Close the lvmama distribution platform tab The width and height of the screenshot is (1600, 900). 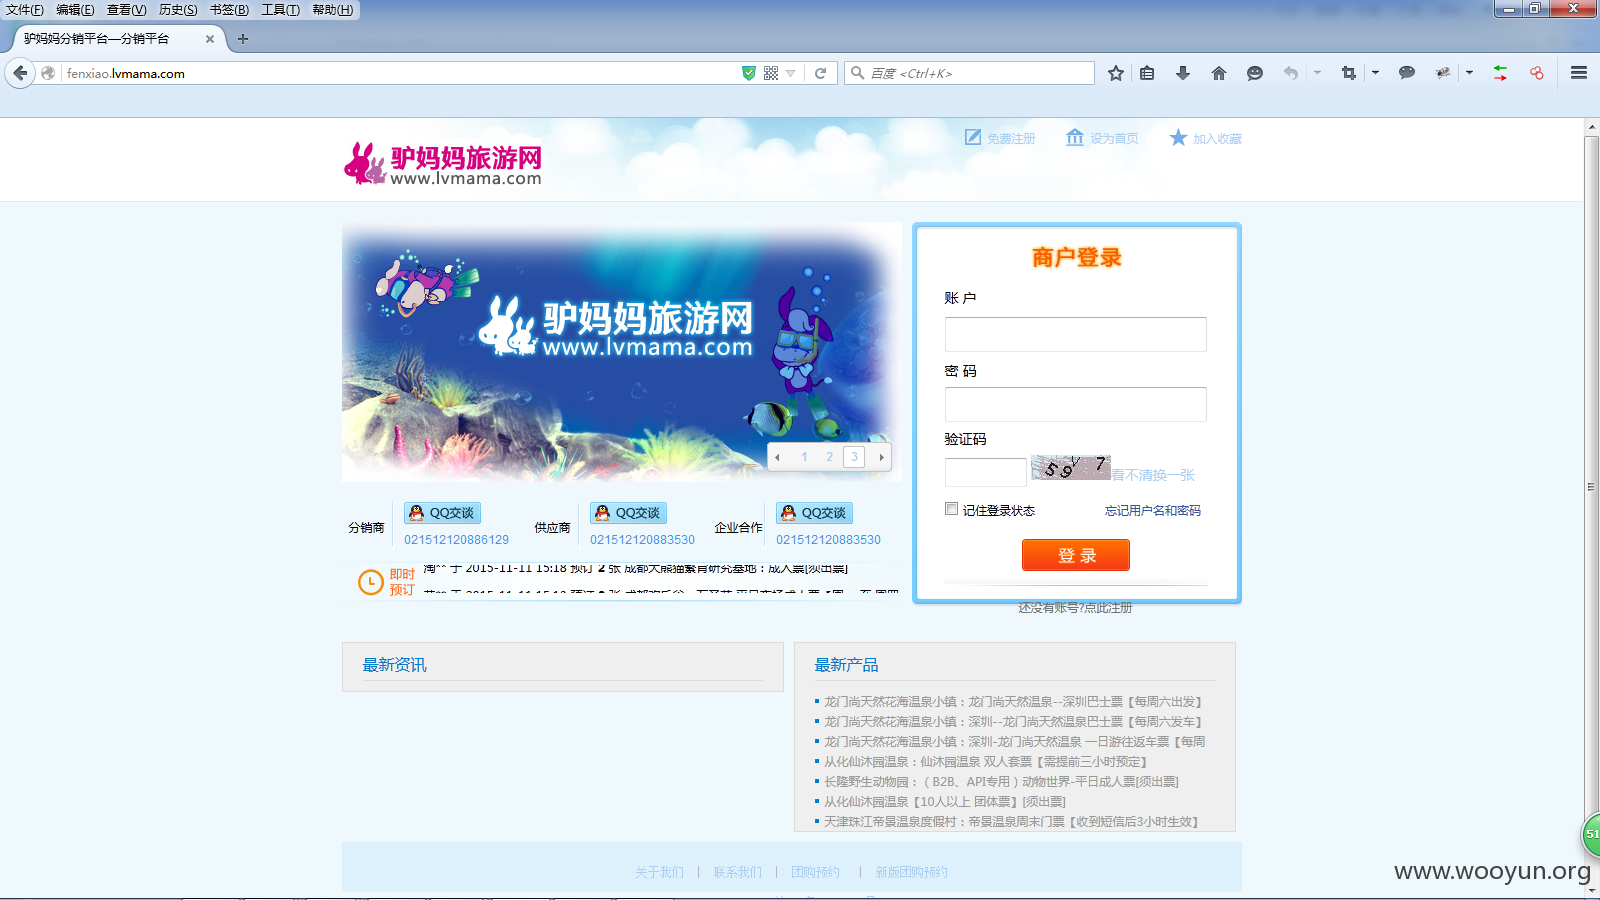click(210, 39)
